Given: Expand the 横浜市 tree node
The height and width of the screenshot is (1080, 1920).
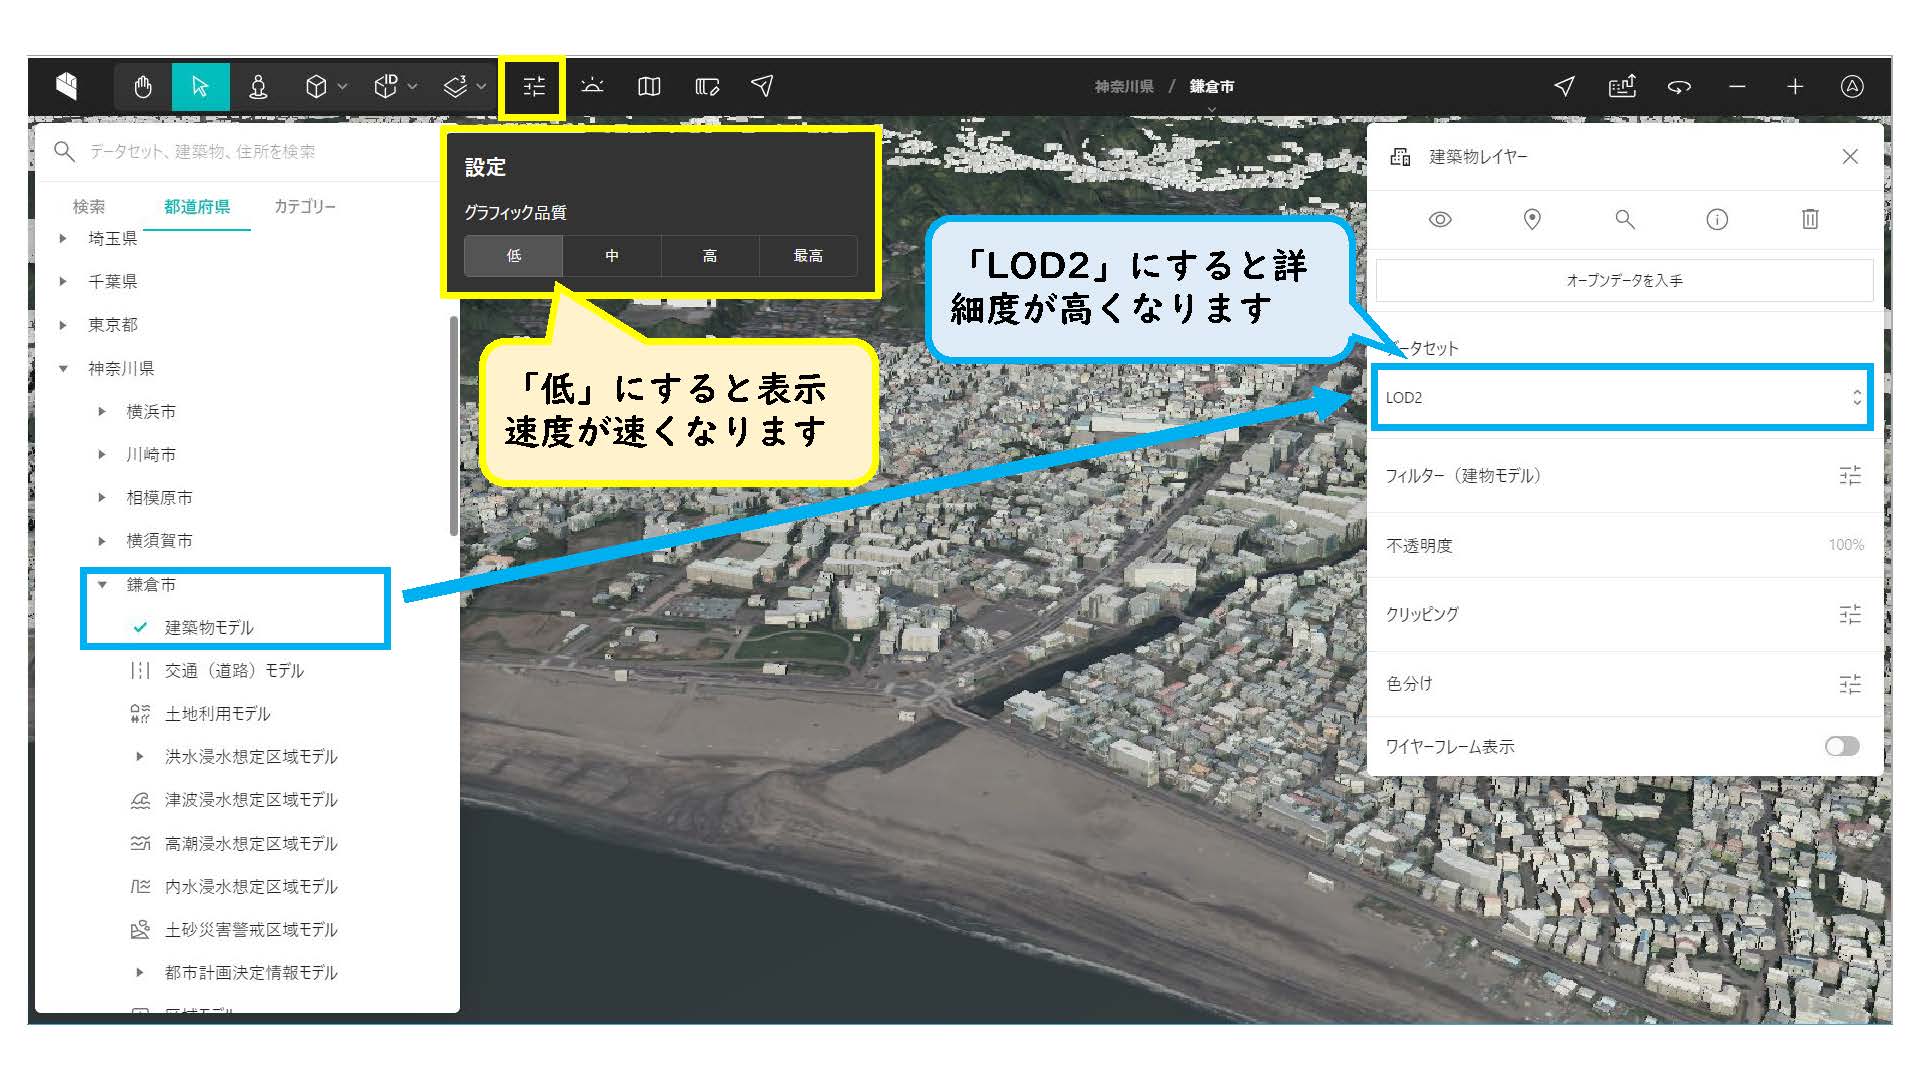Looking at the screenshot, I should tap(102, 411).
